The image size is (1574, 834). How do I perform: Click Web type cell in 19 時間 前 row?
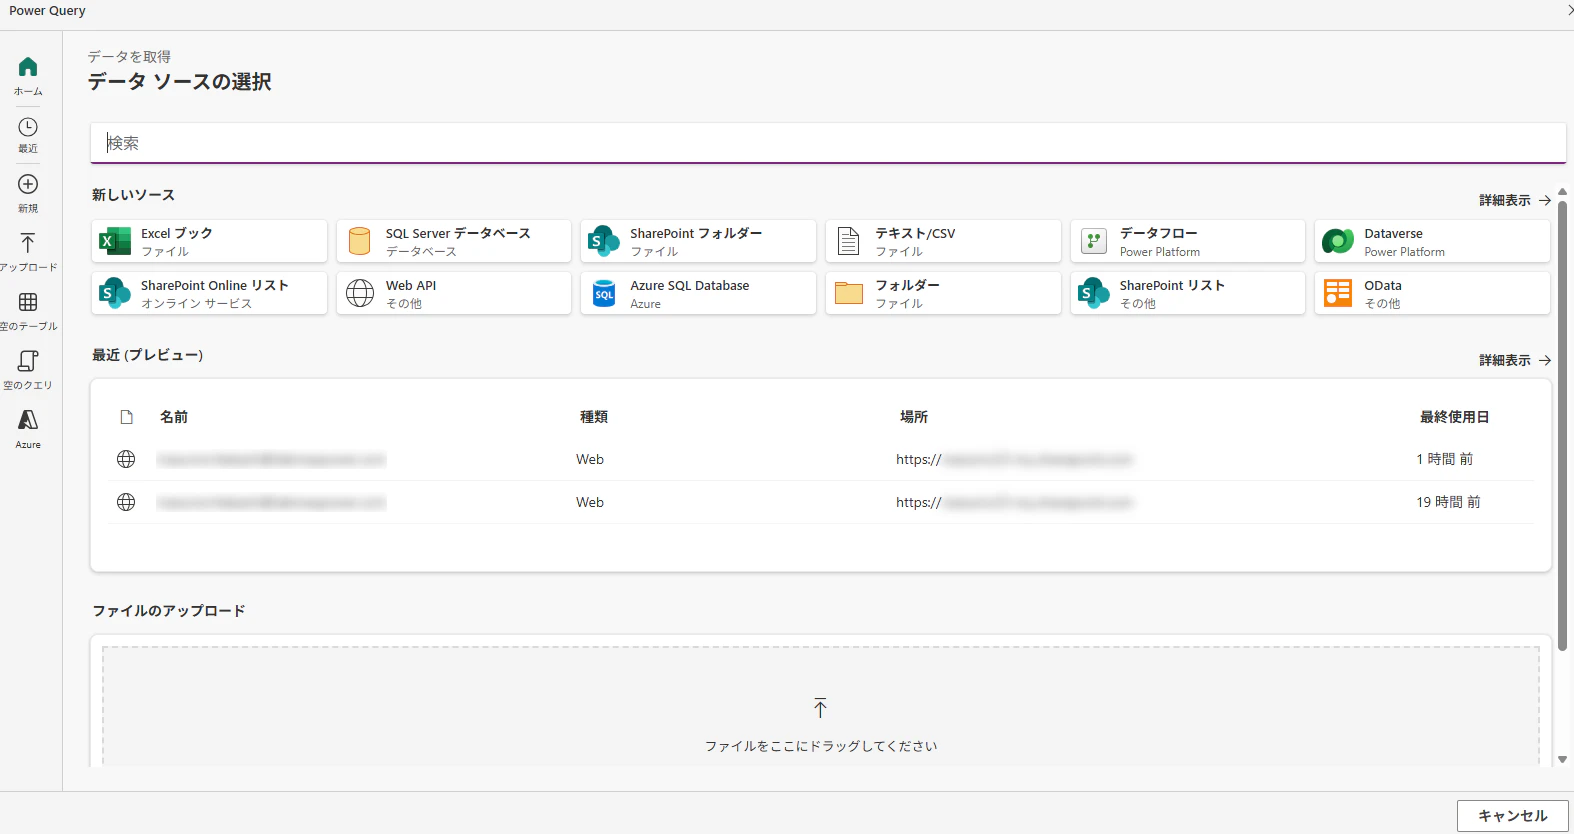tap(590, 502)
